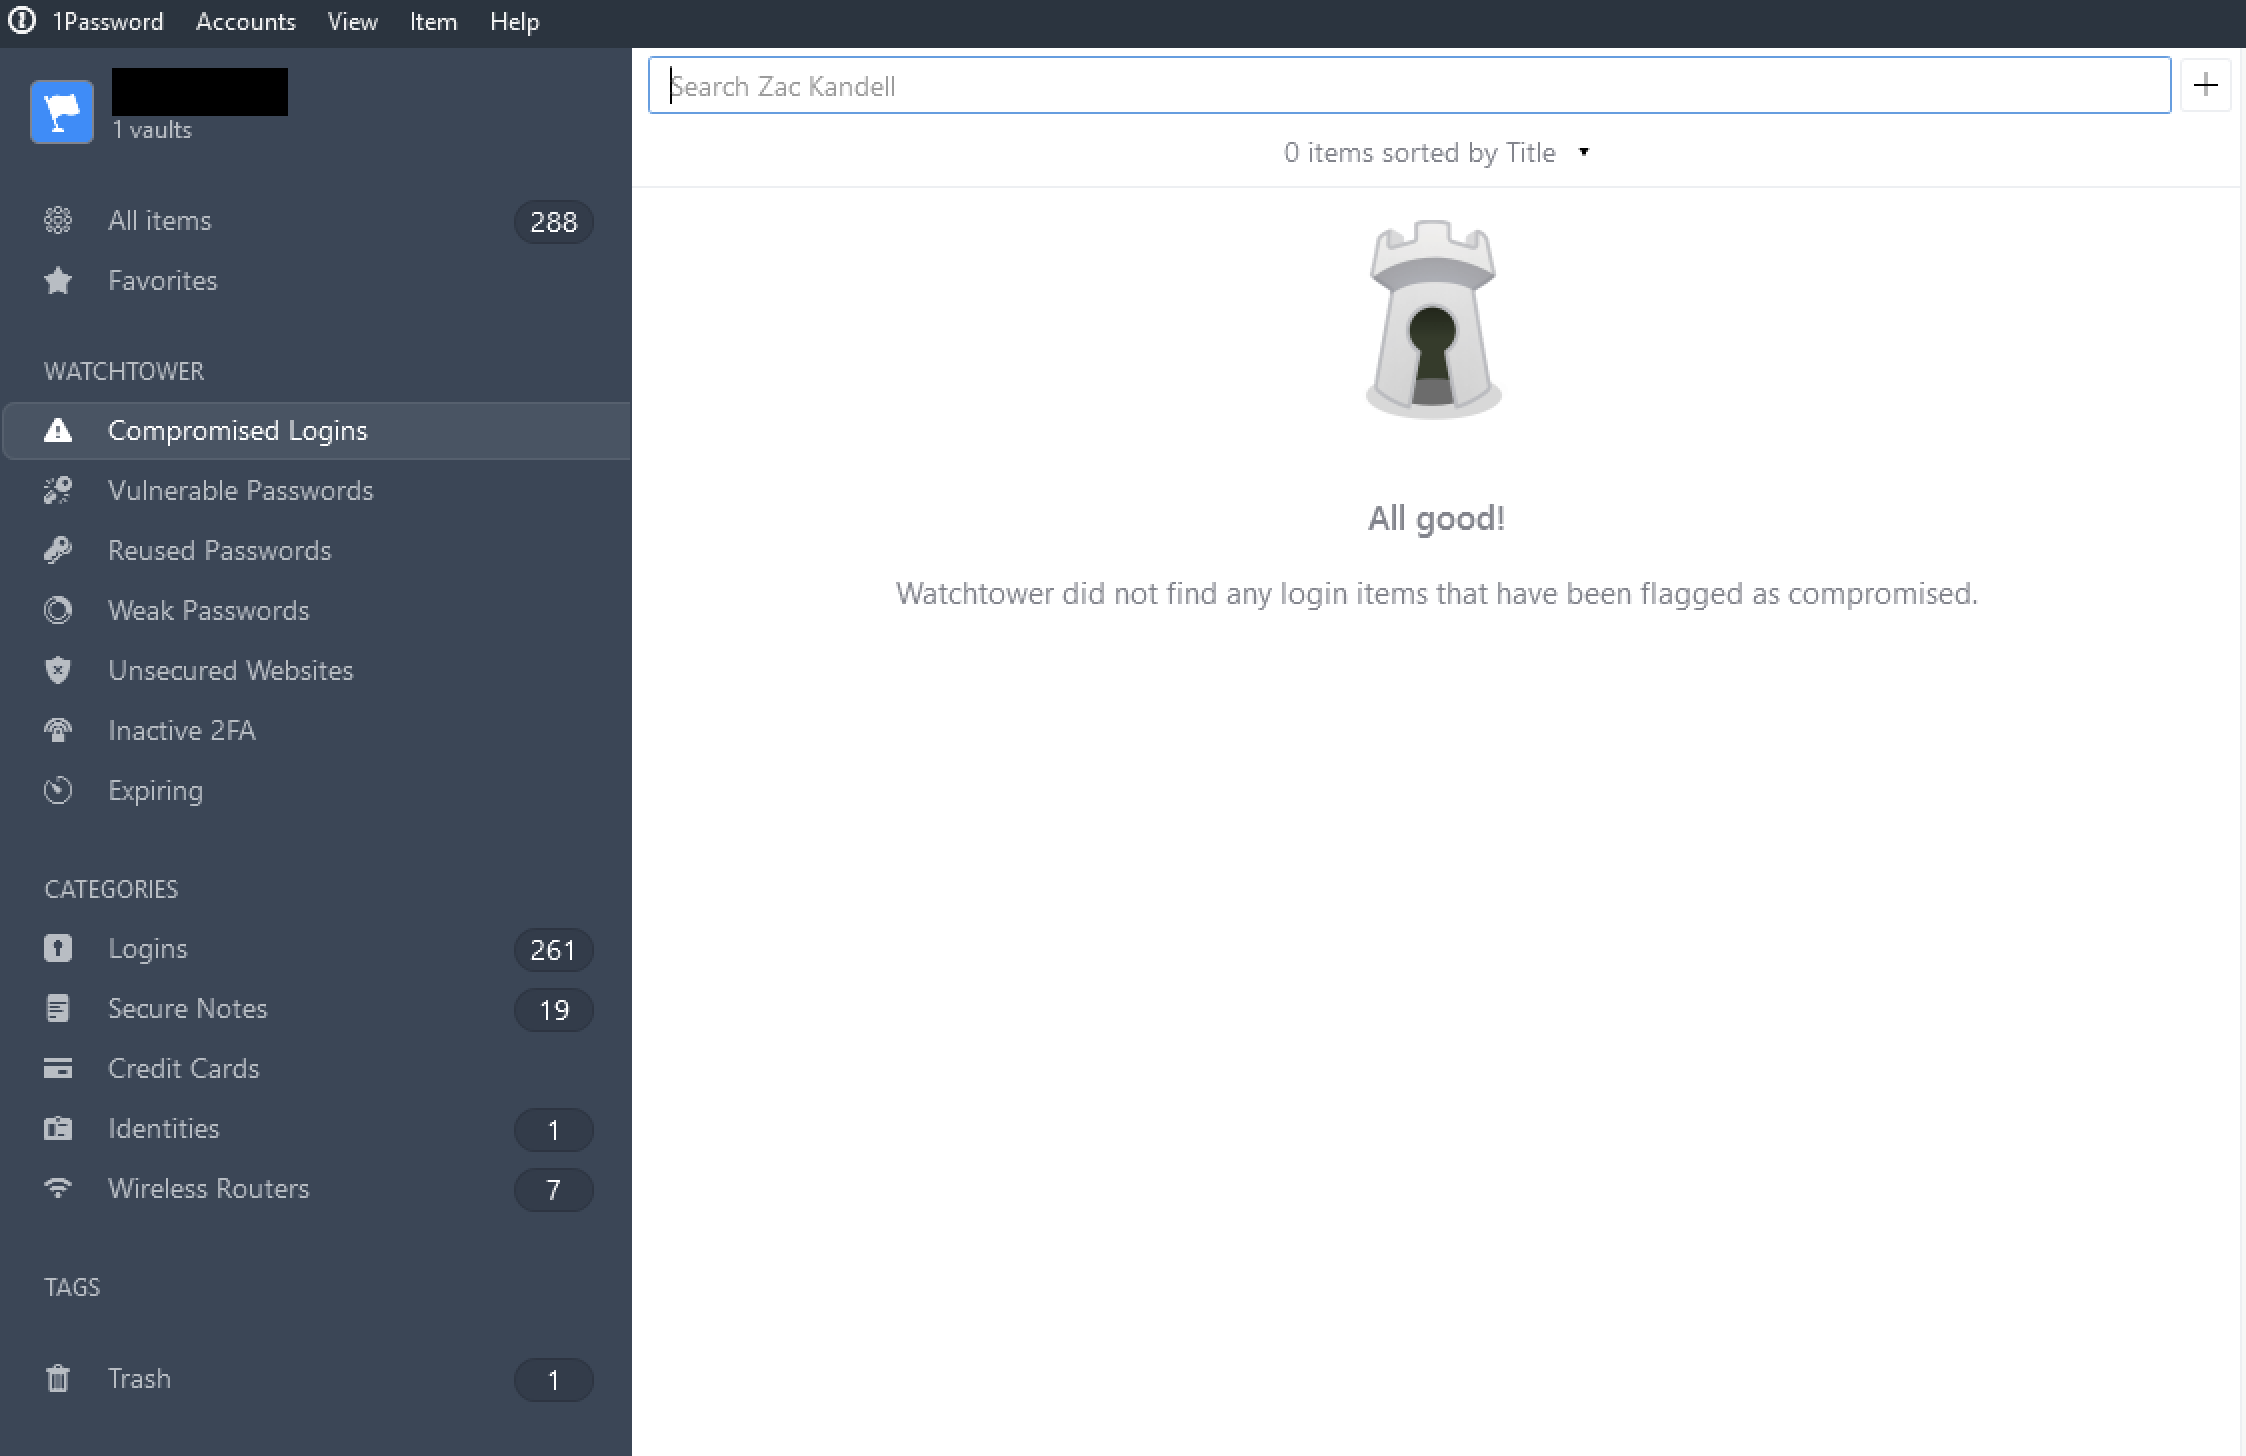Select the Wireless Routers category
Viewport: 2246px width, 1456px height.
point(208,1189)
